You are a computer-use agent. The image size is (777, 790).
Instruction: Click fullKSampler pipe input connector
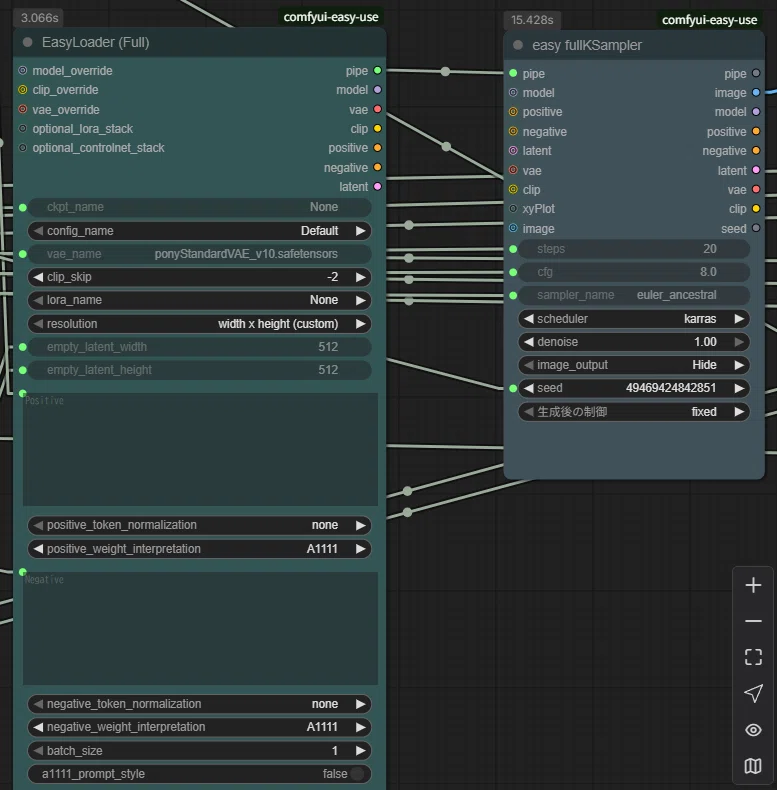click(513, 74)
